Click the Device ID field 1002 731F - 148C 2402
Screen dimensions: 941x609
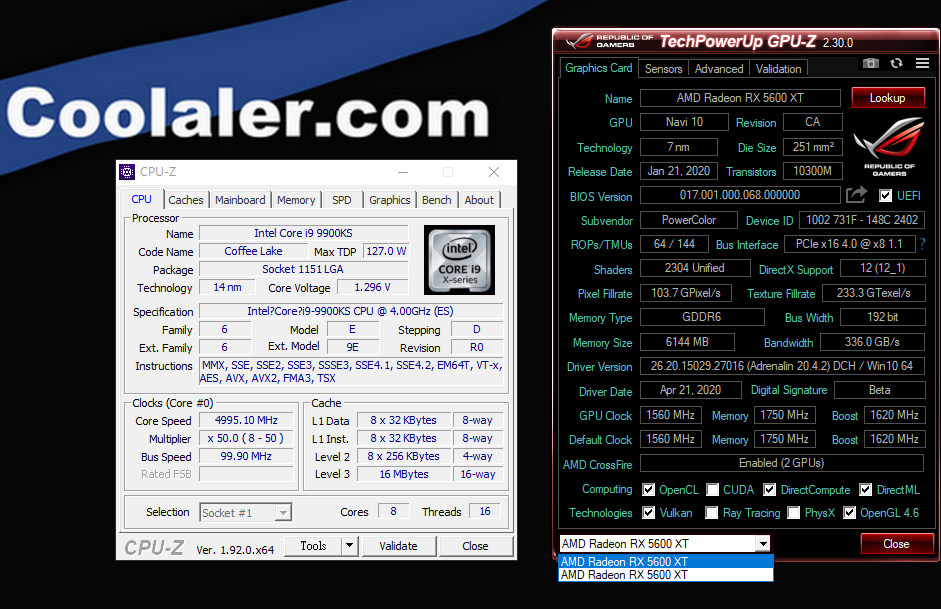pyautogui.click(x=862, y=220)
